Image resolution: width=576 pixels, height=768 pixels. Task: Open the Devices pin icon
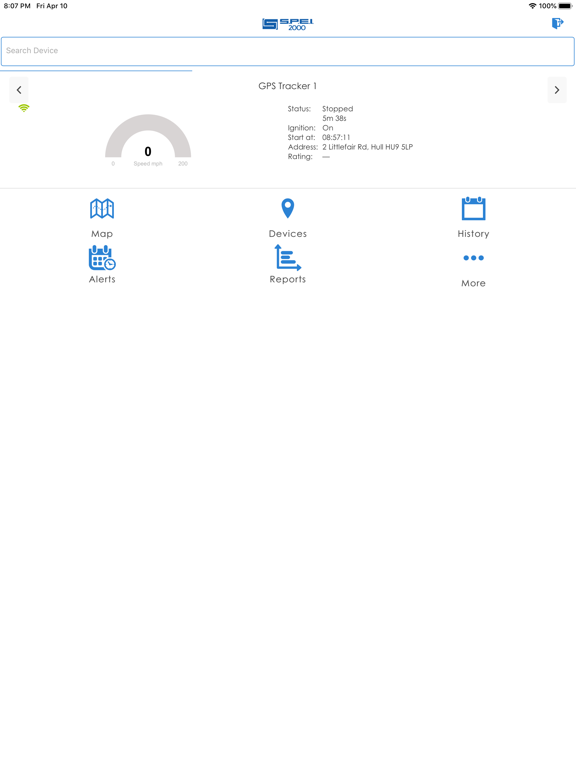coord(288,208)
